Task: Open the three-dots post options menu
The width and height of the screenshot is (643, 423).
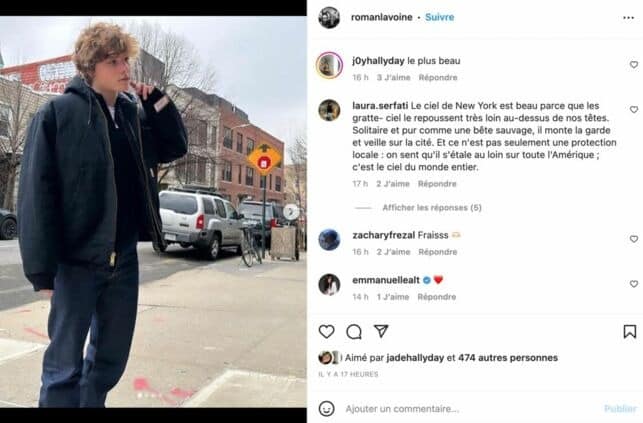Action: coord(628,17)
